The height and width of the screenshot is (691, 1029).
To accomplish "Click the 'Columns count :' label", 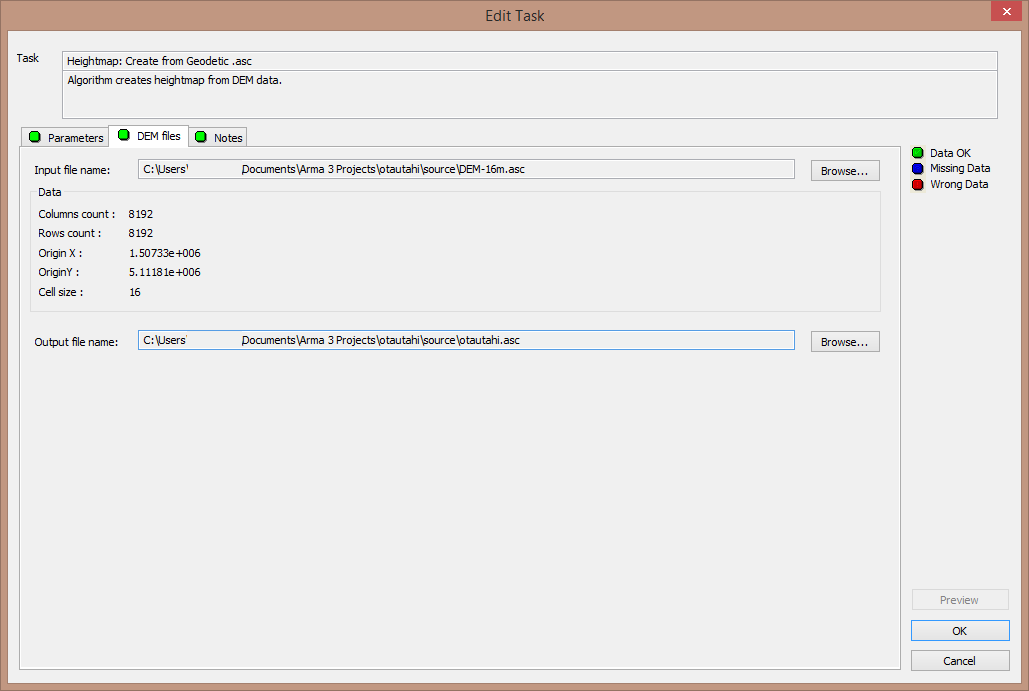I will [x=77, y=214].
